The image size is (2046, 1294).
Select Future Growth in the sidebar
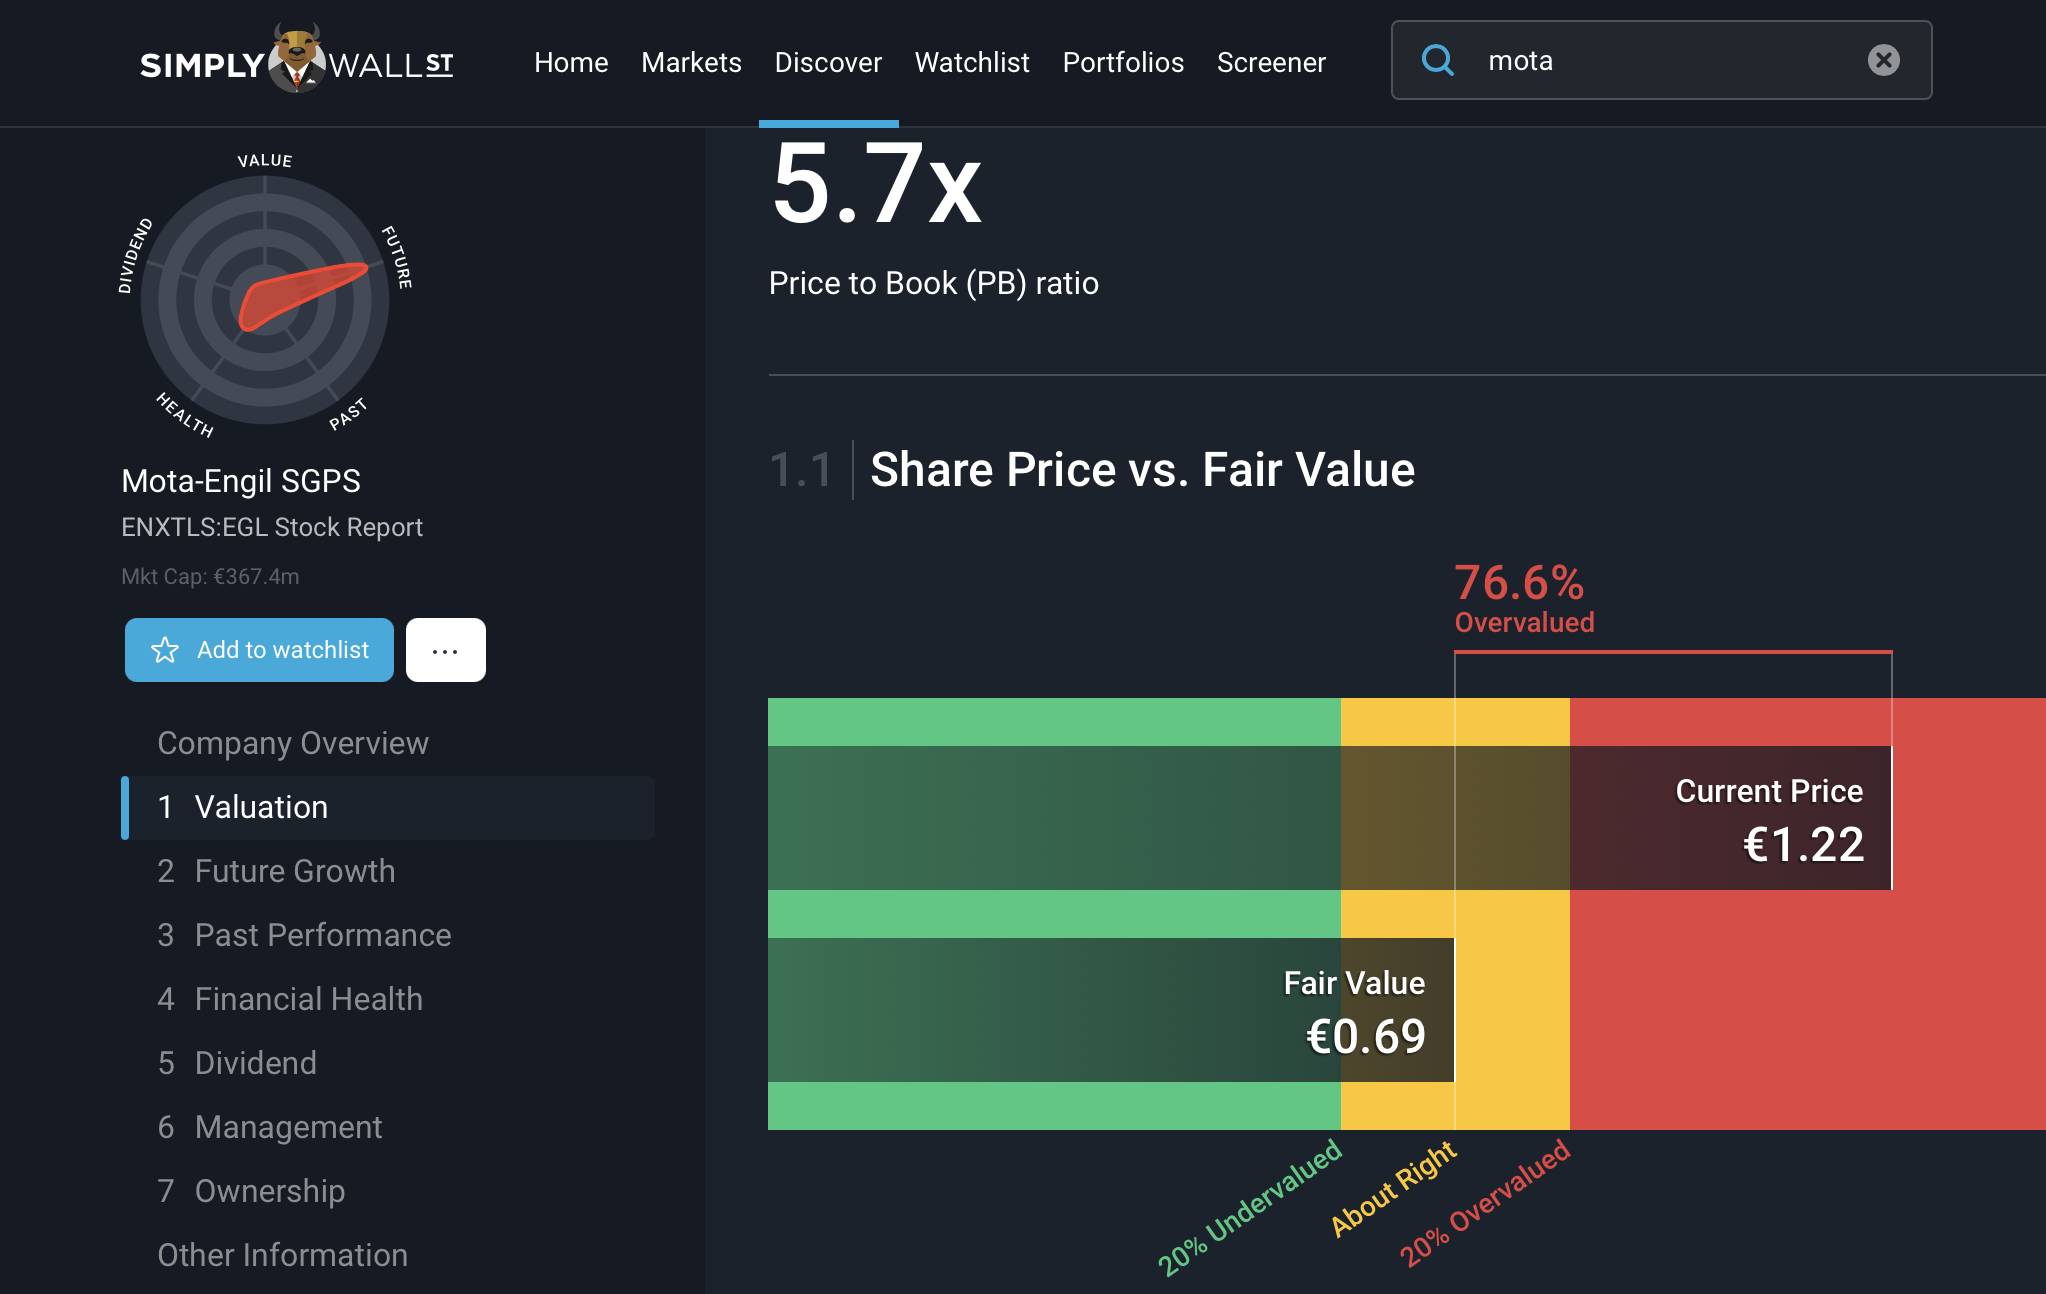tap(295, 871)
